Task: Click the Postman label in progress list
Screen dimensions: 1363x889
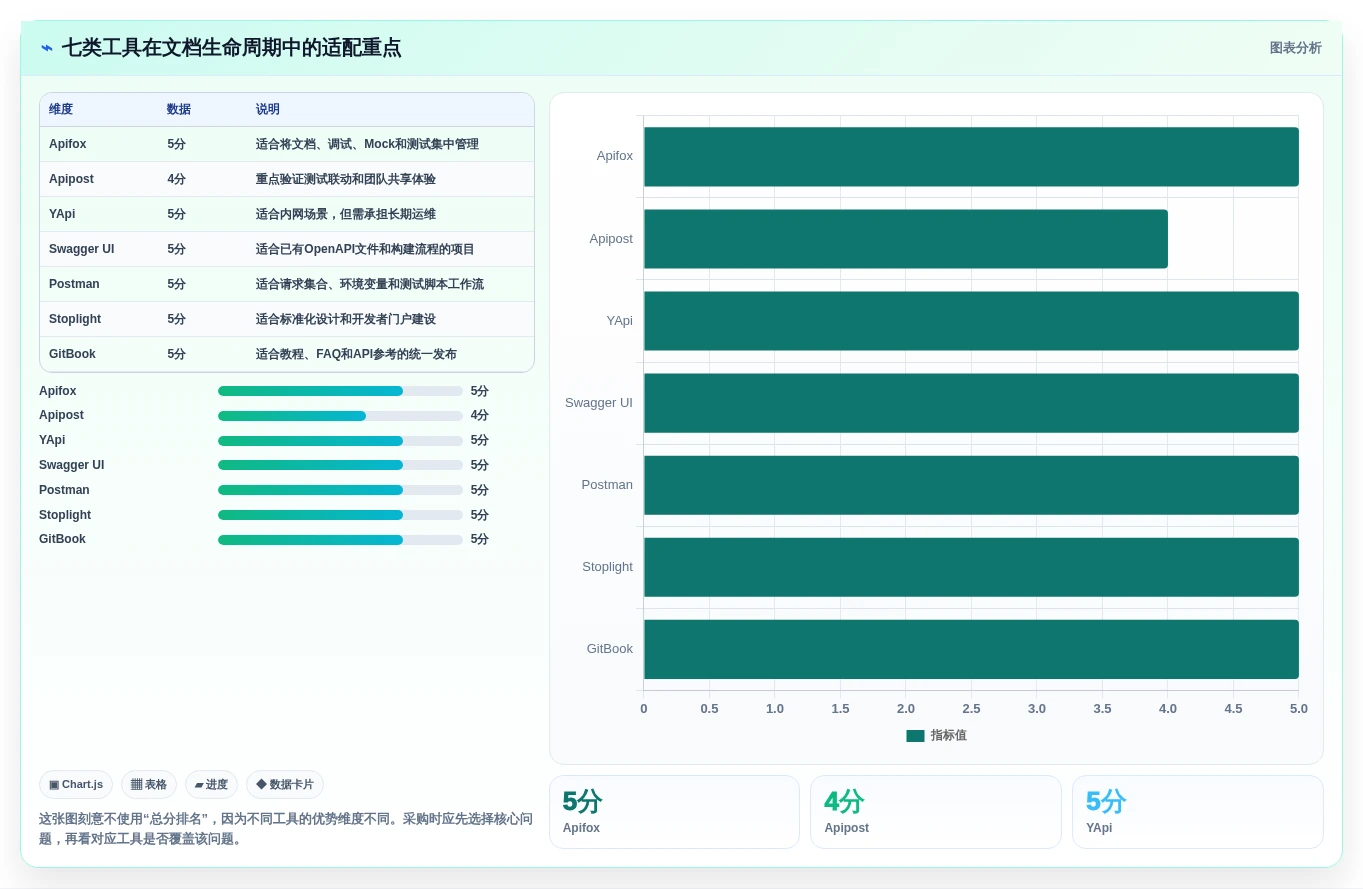Action: point(64,490)
